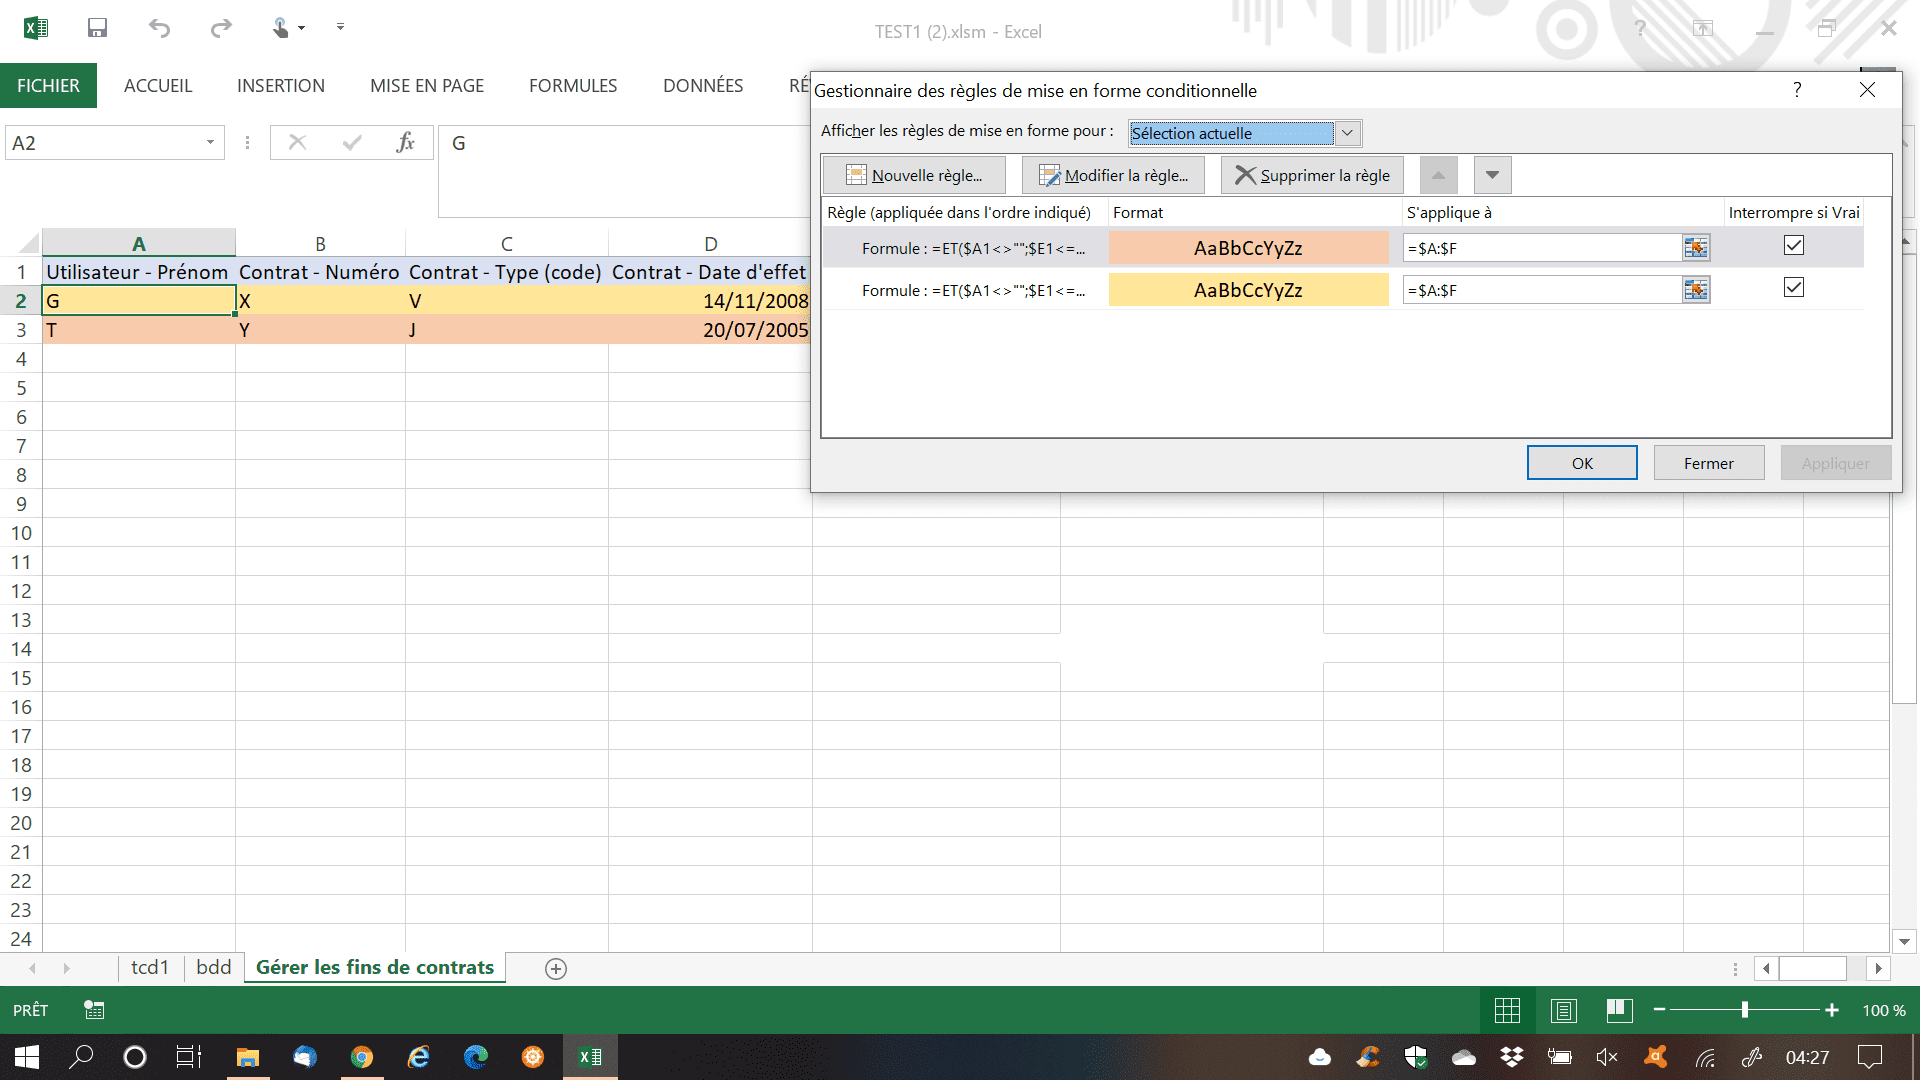The height and width of the screenshot is (1080, 1920).
Task: Open Customize Quick Access Toolbar dropdown
Action: pyautogui.click(x=340, y=28)
